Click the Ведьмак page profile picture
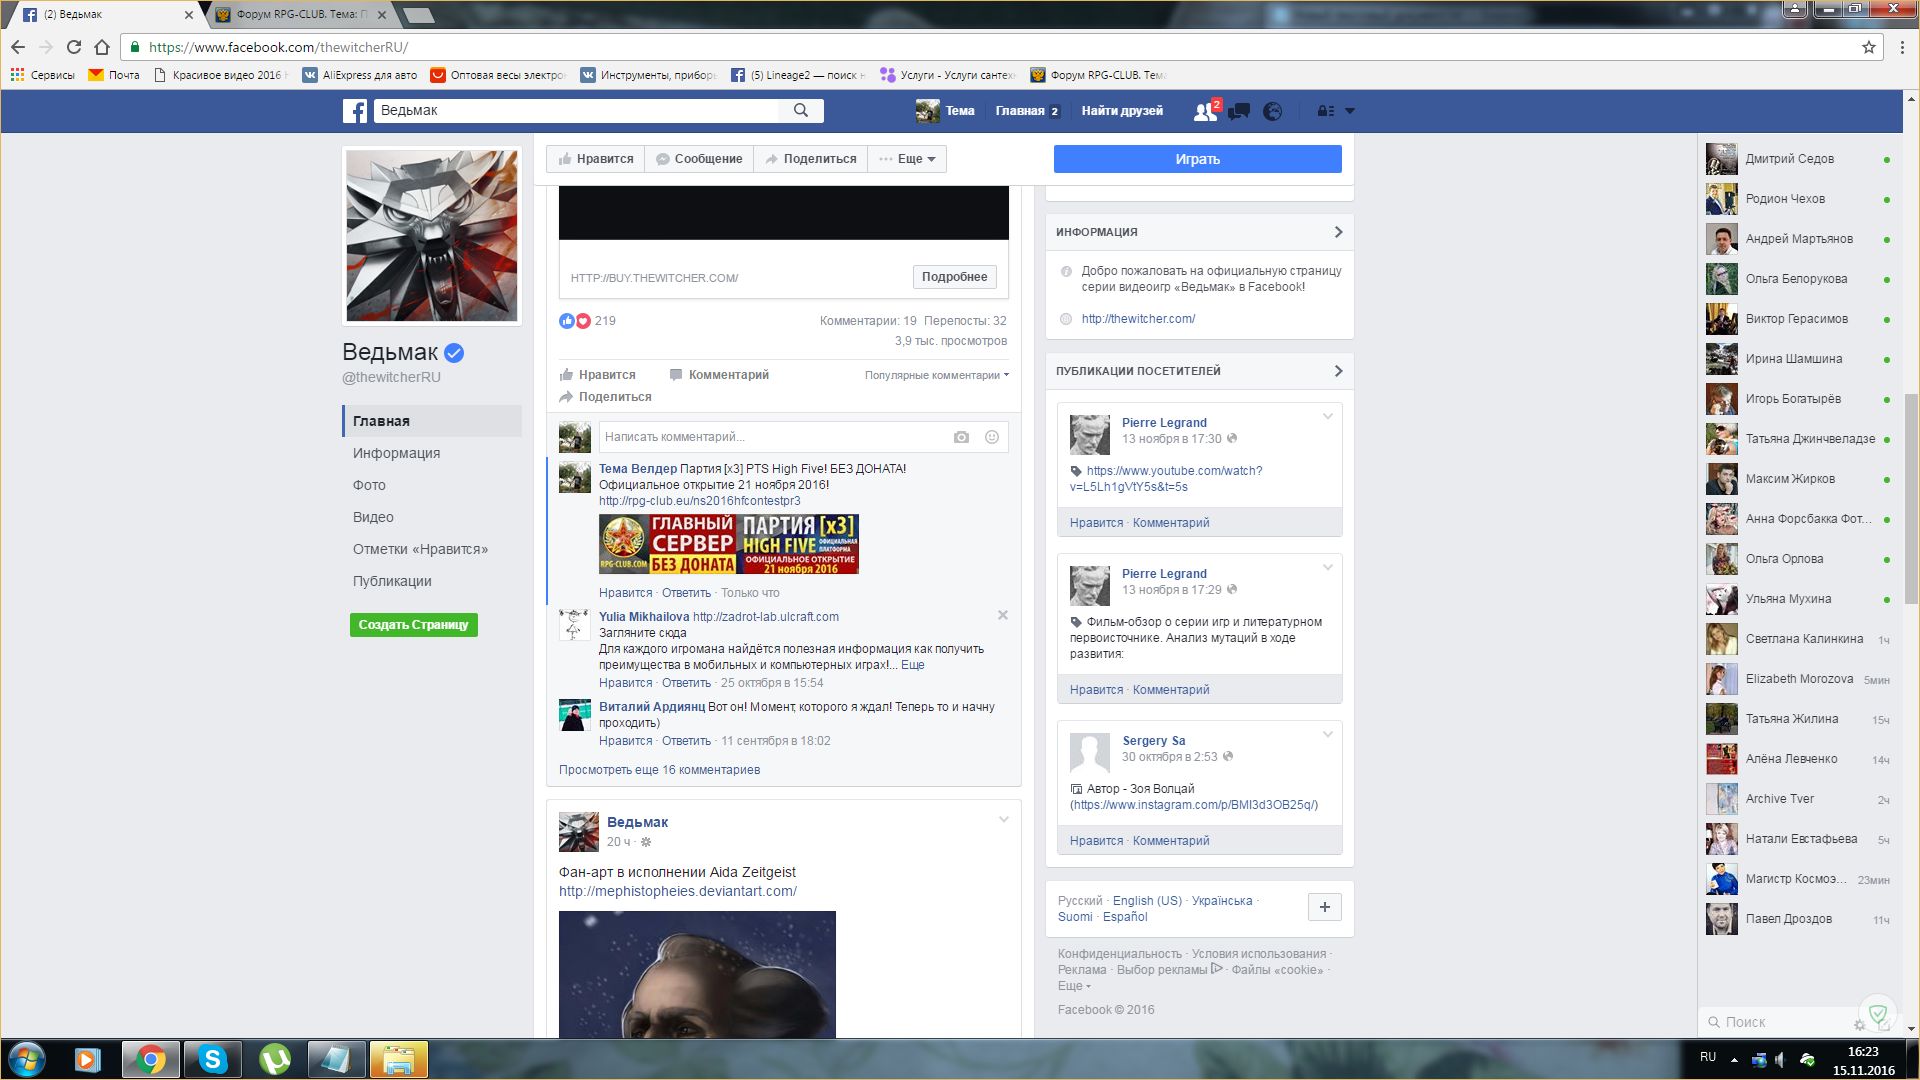 (432, 236)
